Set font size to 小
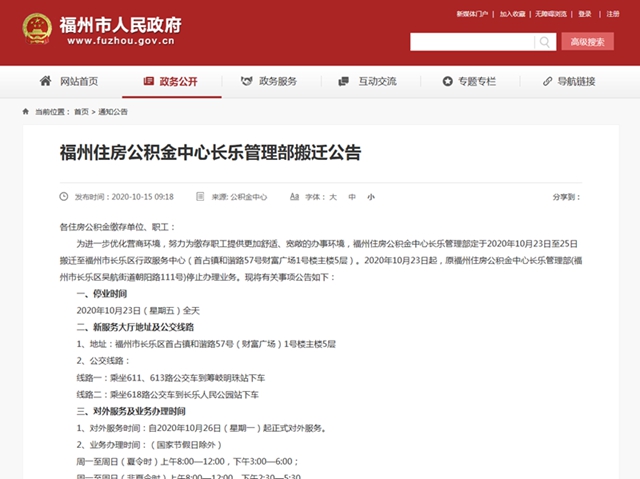 coord(370,197)
